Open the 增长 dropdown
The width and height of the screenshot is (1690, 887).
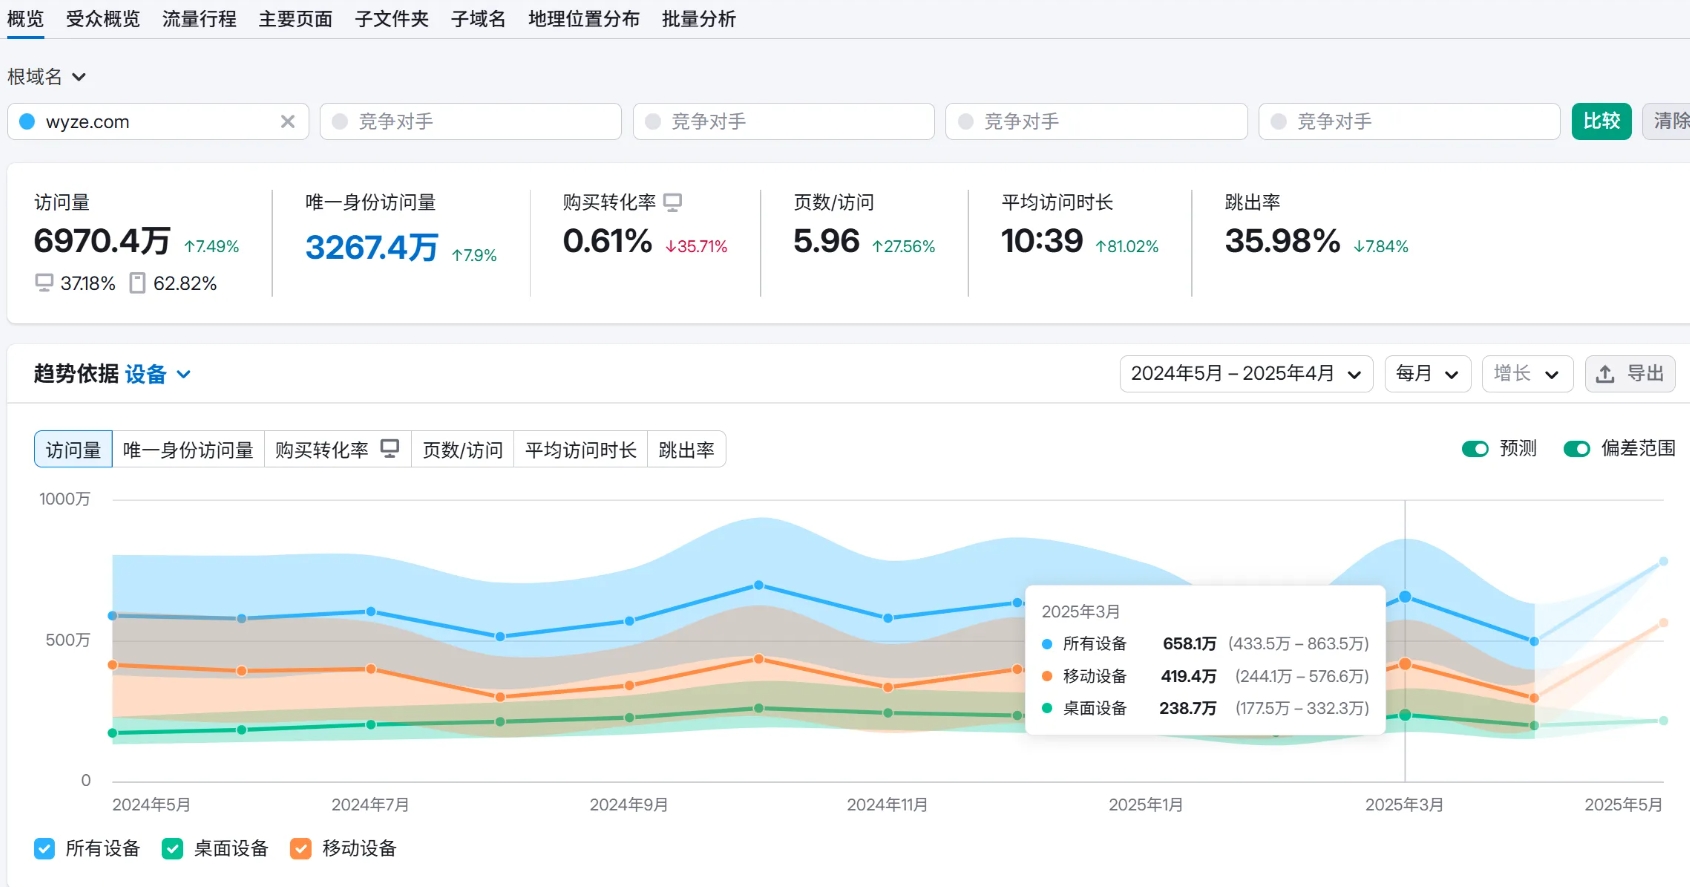pos(1527,374)
